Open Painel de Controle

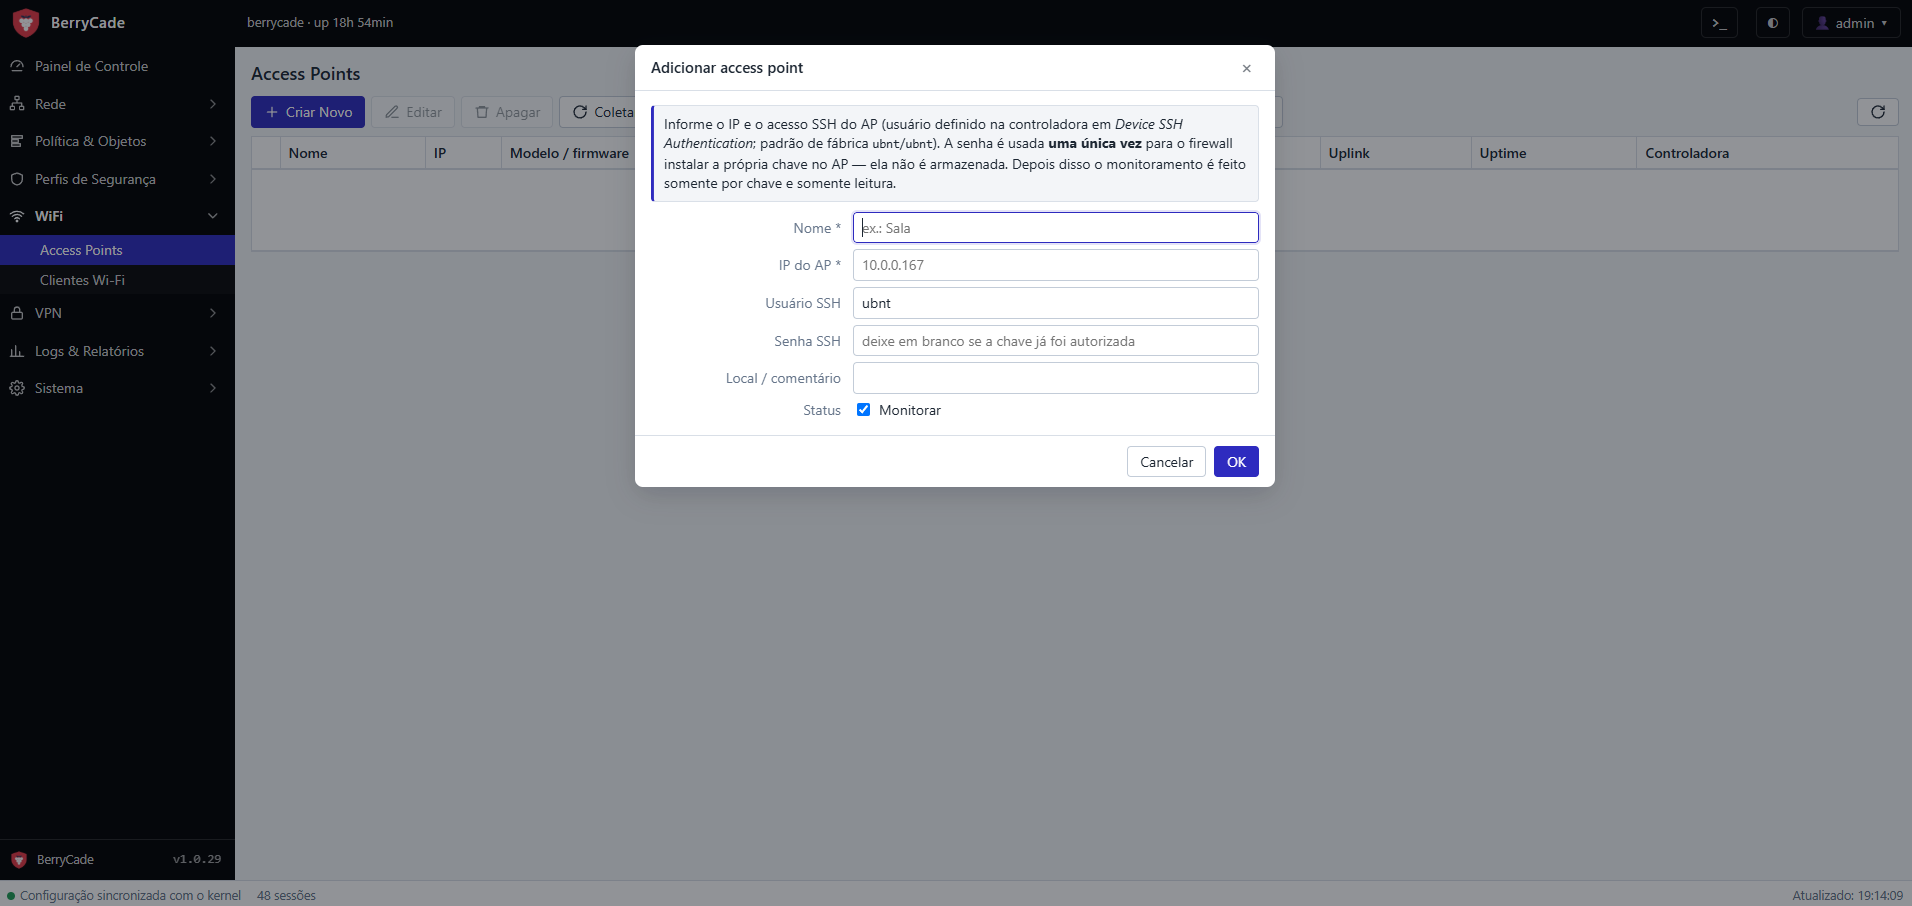117,66
